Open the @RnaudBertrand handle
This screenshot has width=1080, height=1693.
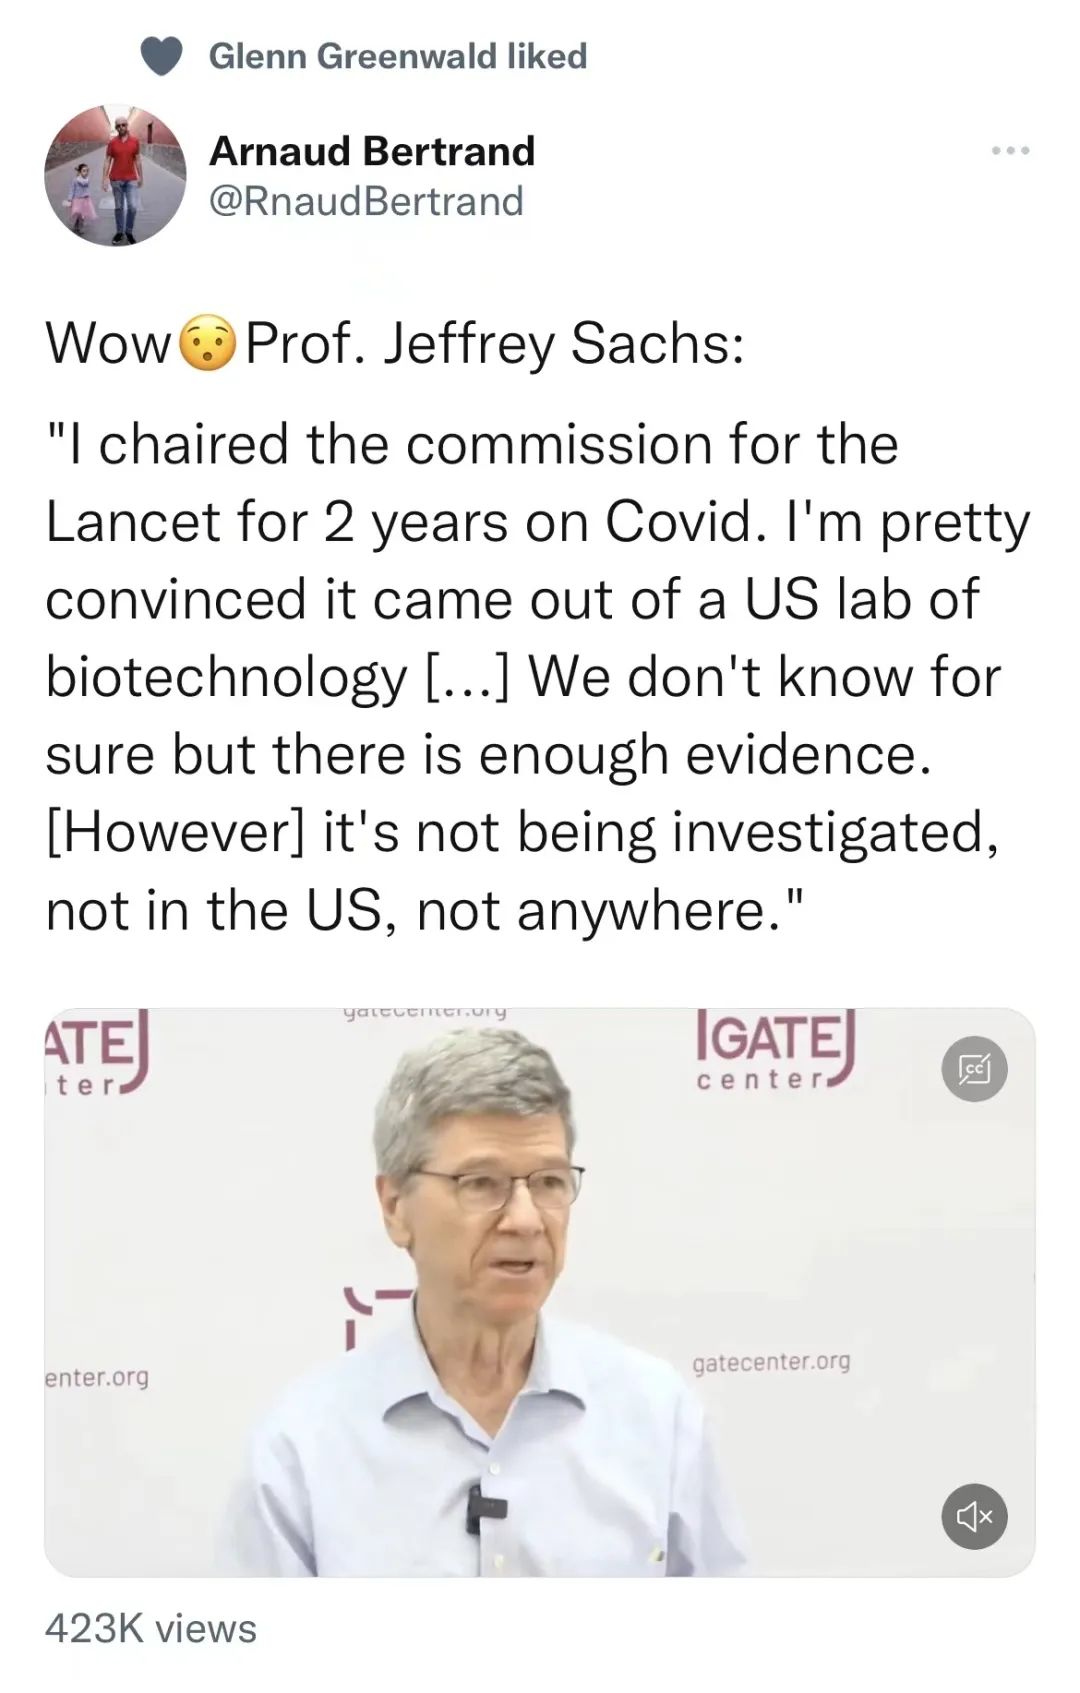tap(366, 201)
